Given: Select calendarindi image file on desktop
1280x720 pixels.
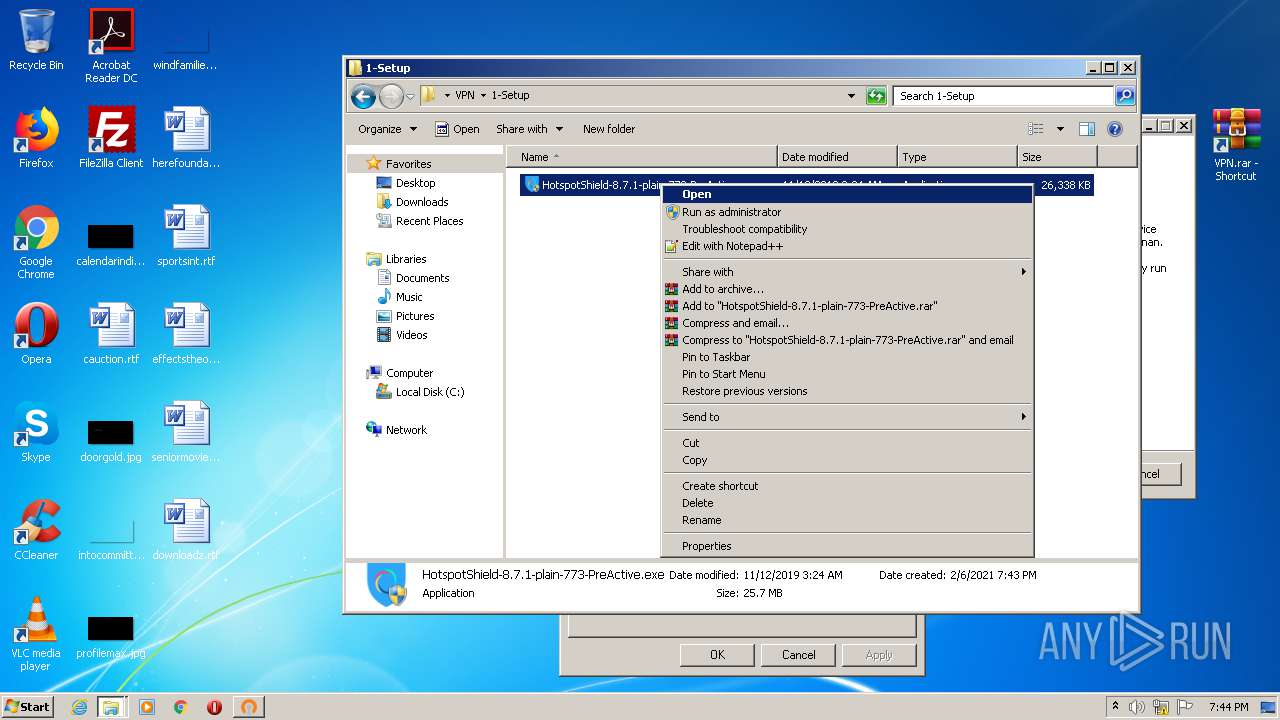Looking at the screenshot, I should pyautogui.click(x=111, y=244).
